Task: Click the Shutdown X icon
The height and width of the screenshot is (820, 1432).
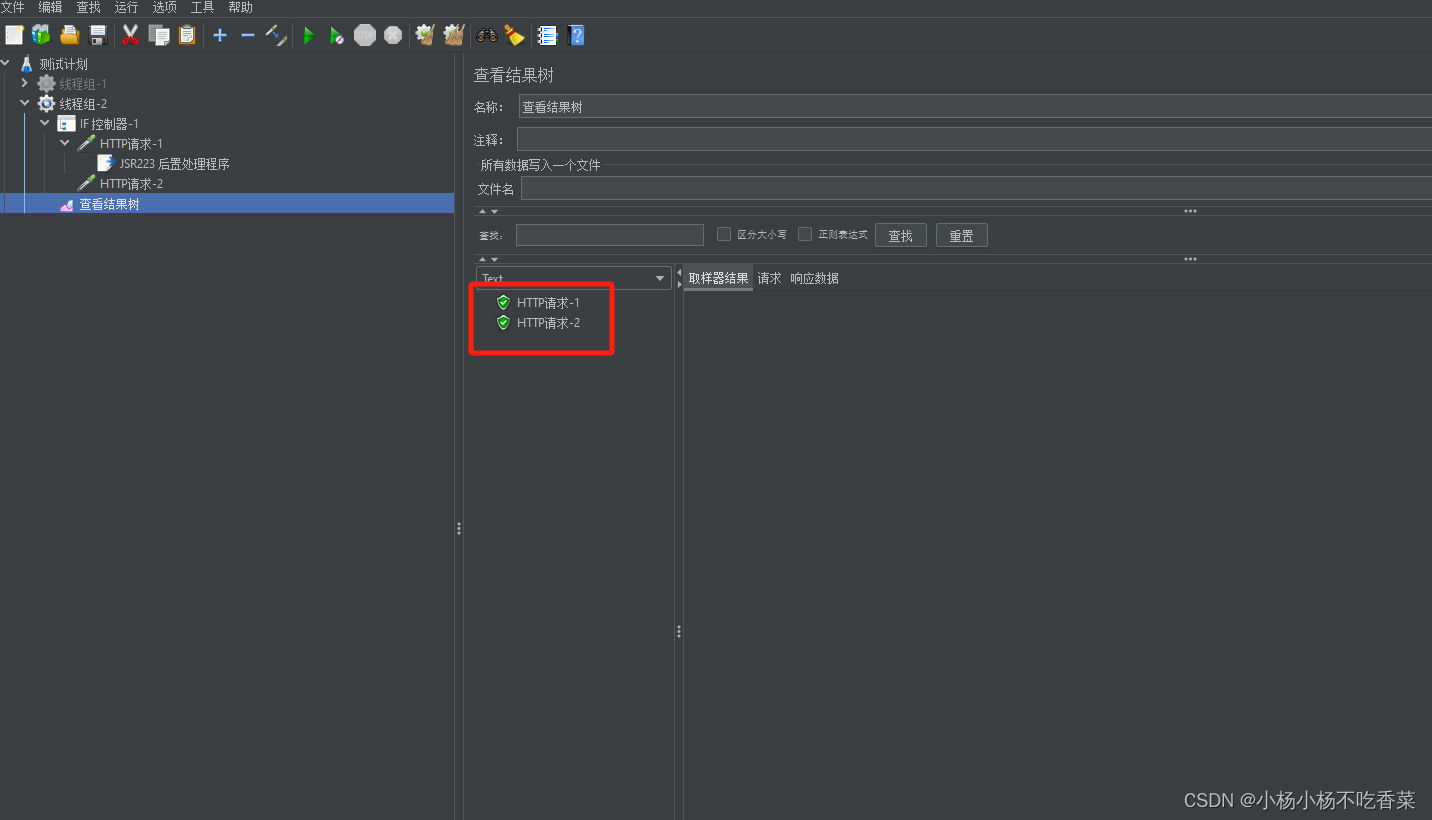Action: coord(393,35)
